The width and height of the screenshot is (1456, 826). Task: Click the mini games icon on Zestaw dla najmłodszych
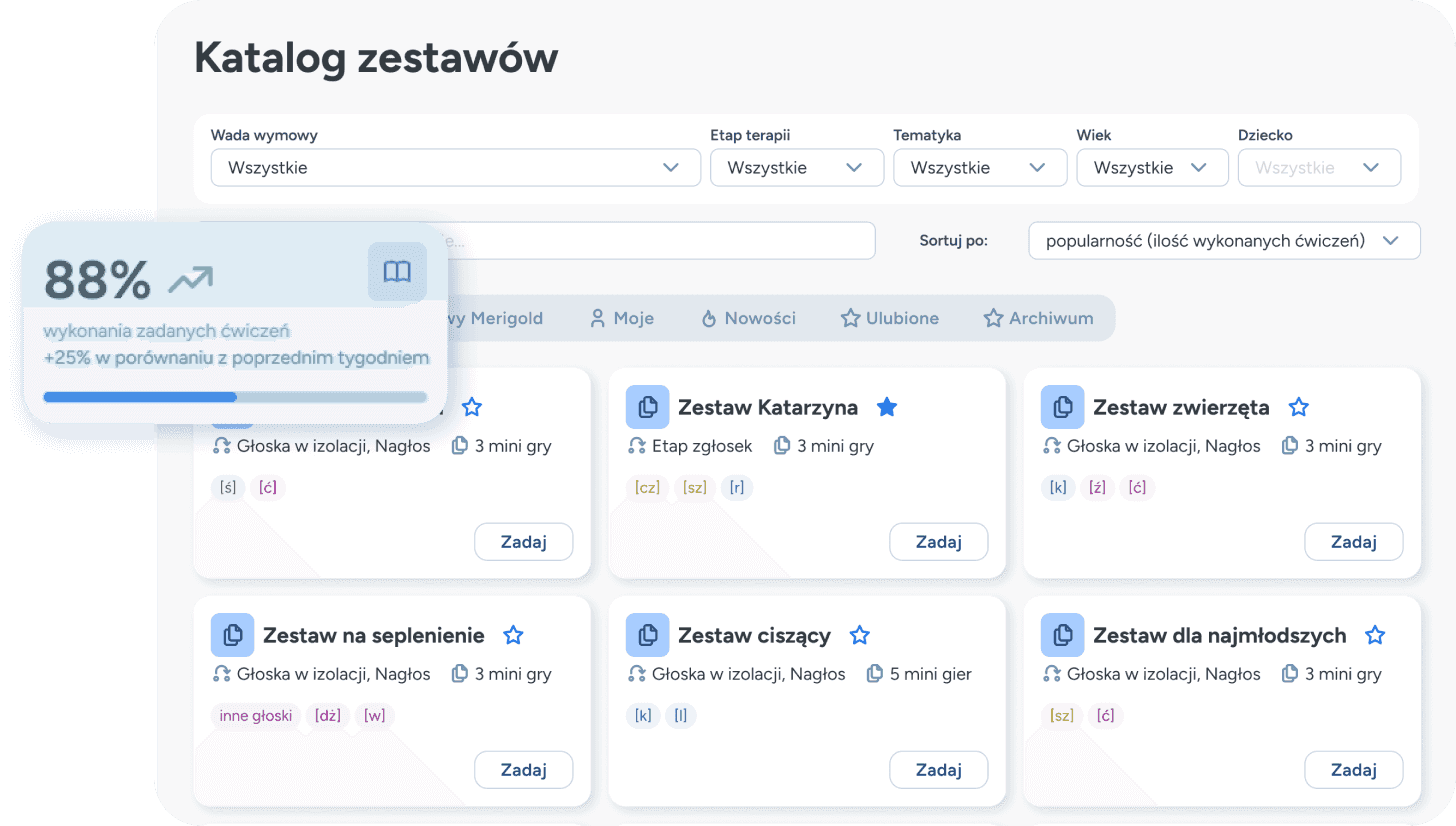1290,674
